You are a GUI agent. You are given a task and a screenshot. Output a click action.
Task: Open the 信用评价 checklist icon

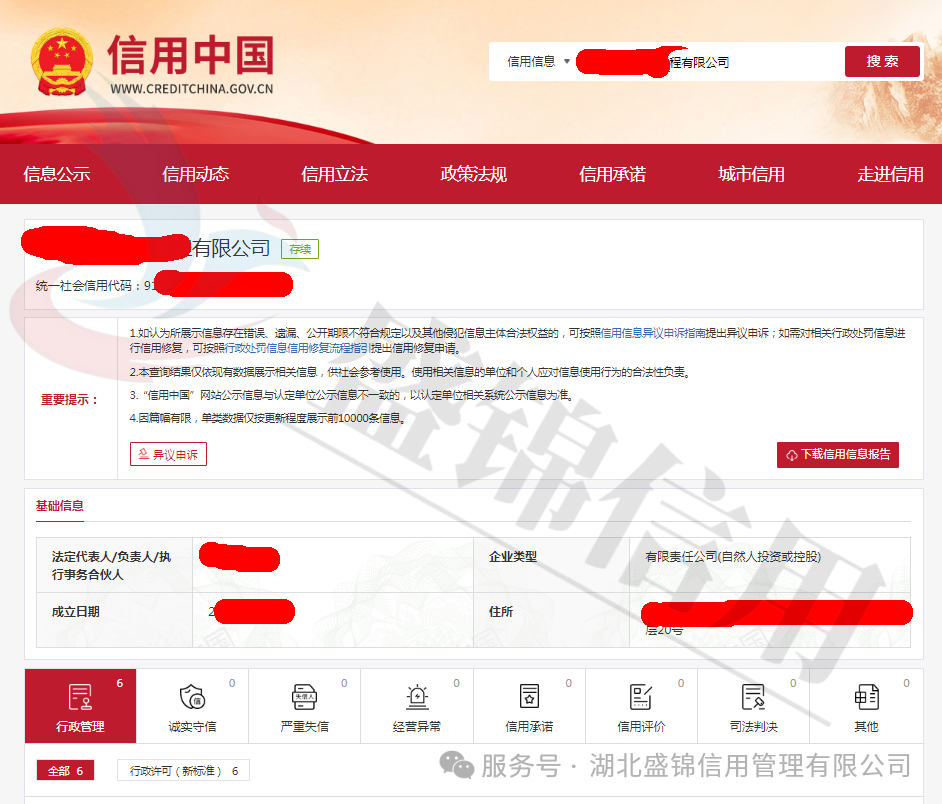point(642,698)
